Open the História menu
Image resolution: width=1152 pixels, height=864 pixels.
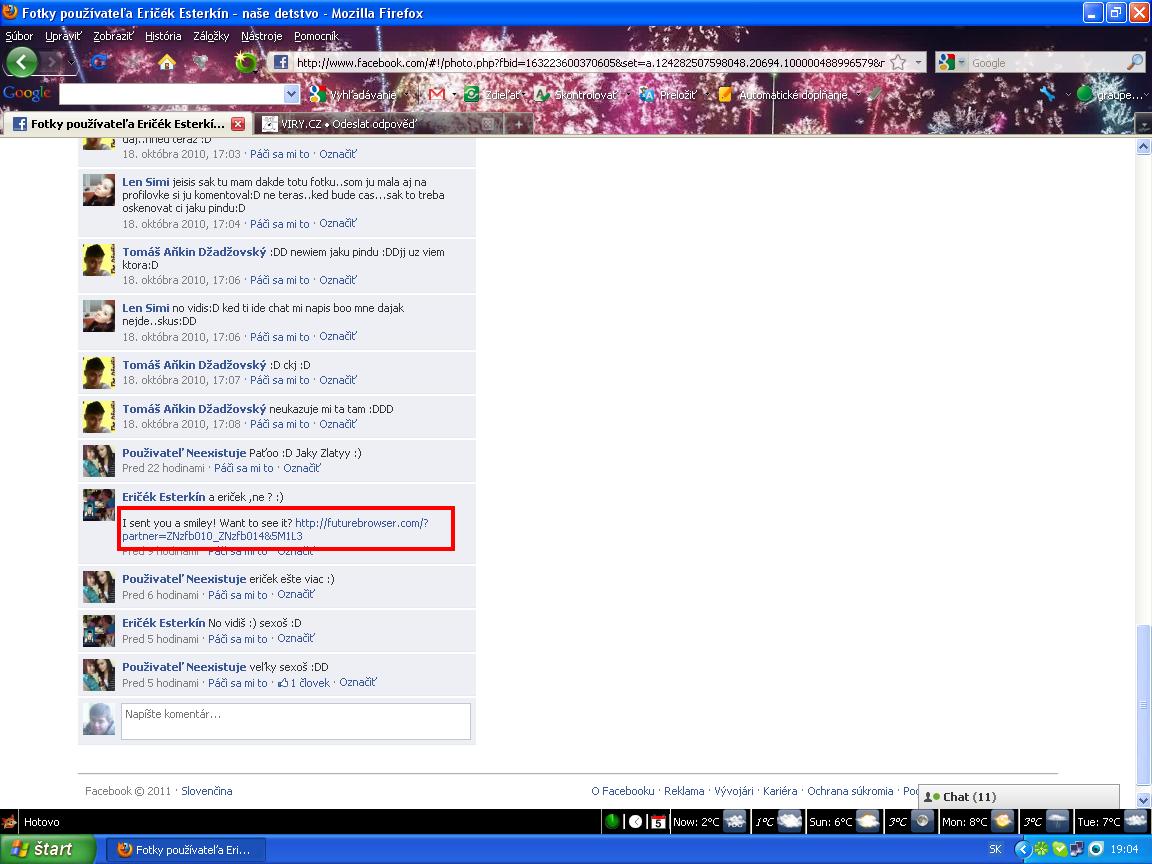point(163,36)
